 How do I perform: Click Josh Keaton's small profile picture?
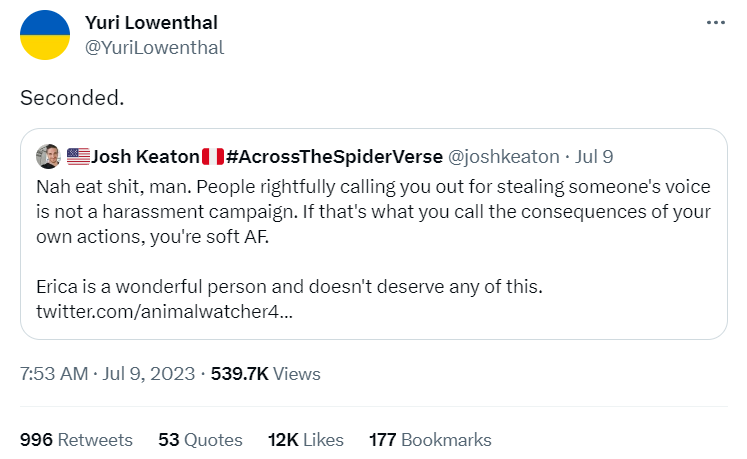(48, 156)
